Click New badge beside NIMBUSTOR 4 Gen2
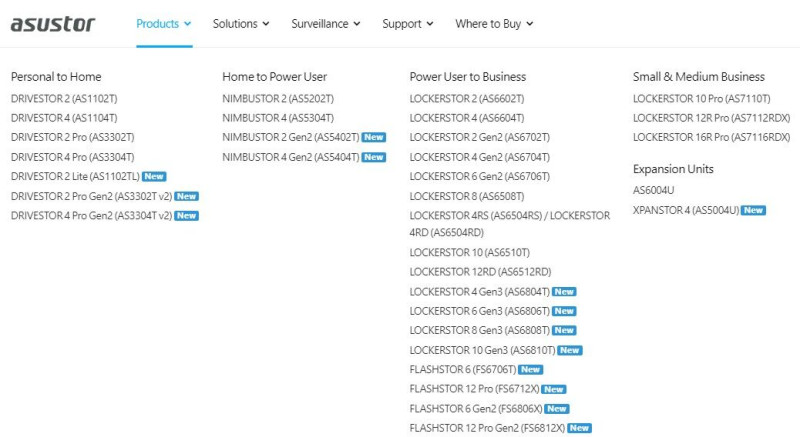 (x=373, y=157)
